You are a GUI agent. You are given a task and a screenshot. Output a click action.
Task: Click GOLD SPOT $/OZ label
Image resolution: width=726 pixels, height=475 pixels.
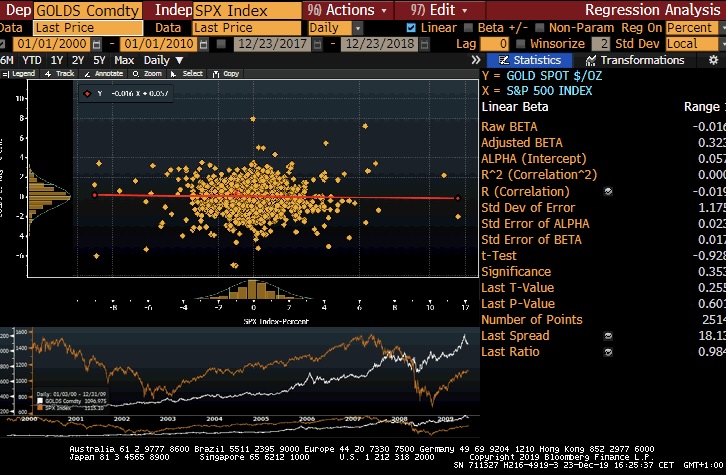pos(554,76)
